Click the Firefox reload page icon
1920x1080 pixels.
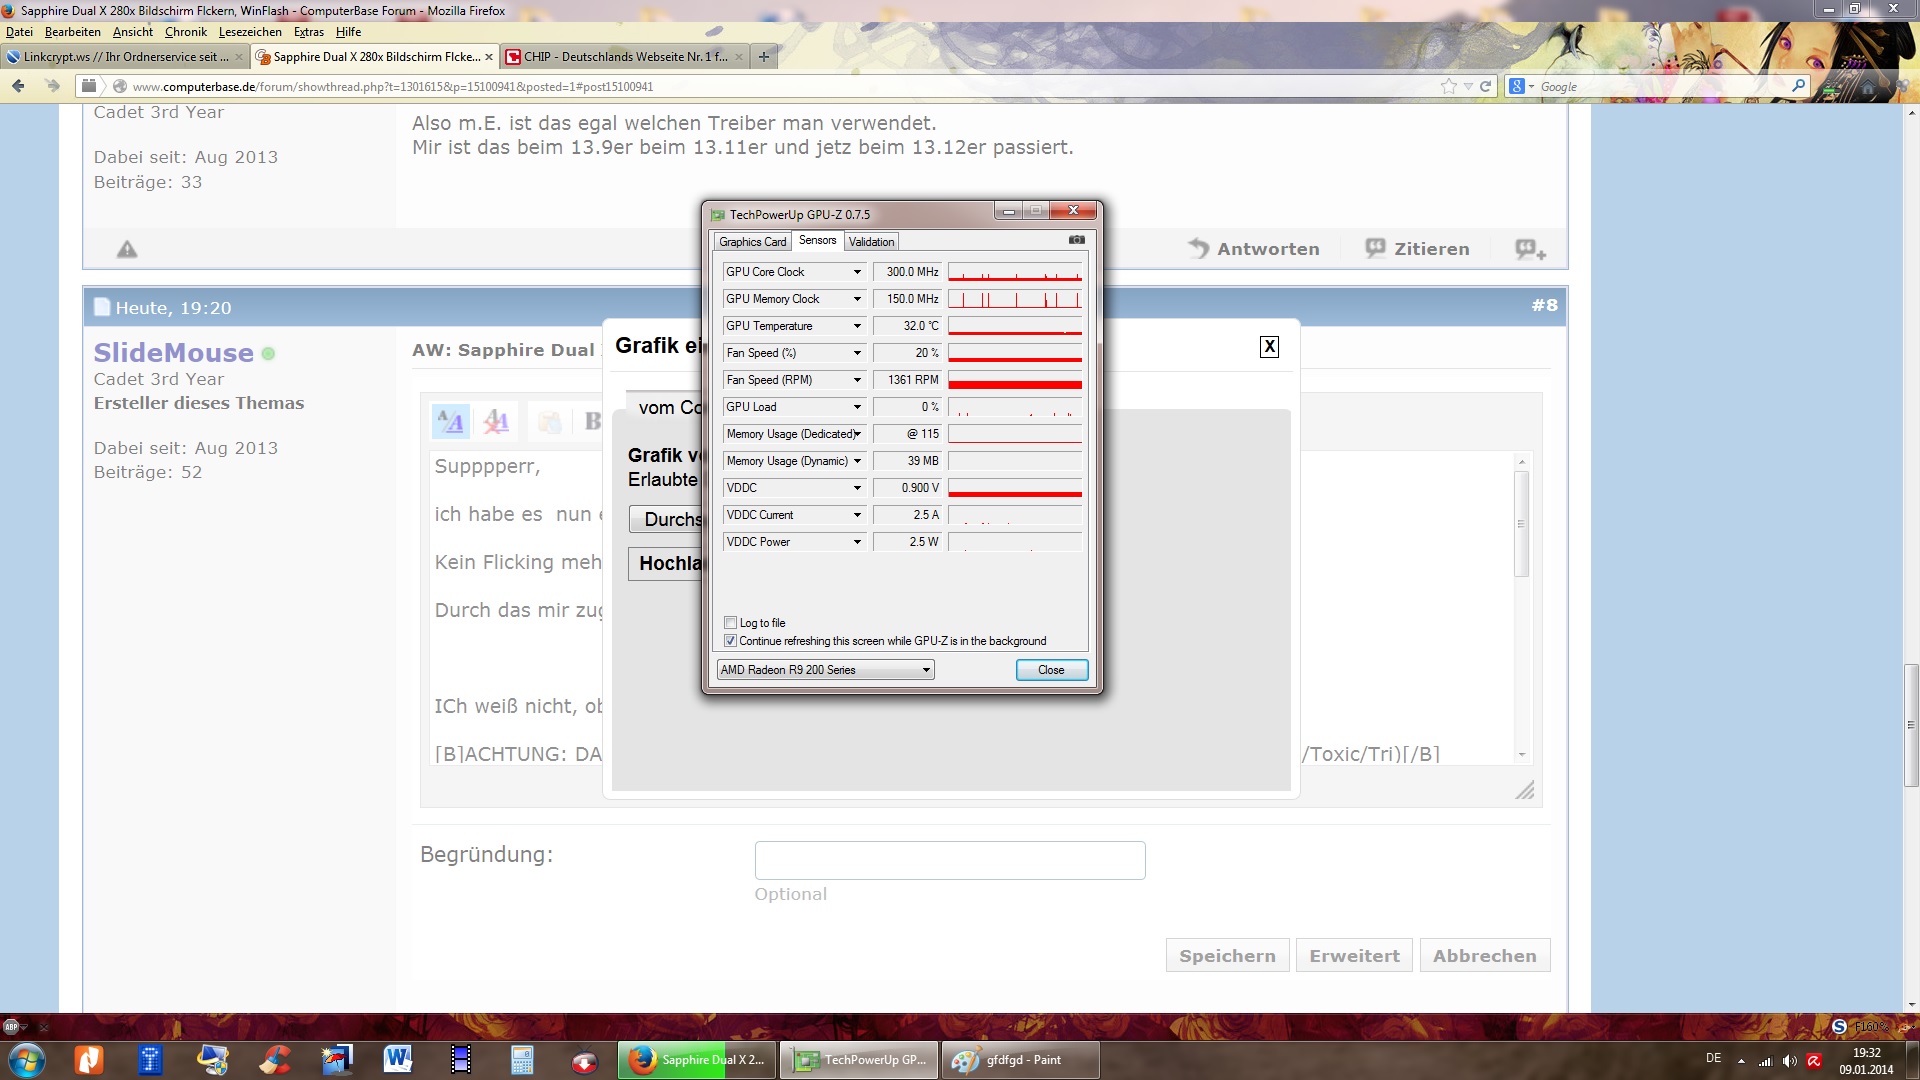(x=1486, y=86)
